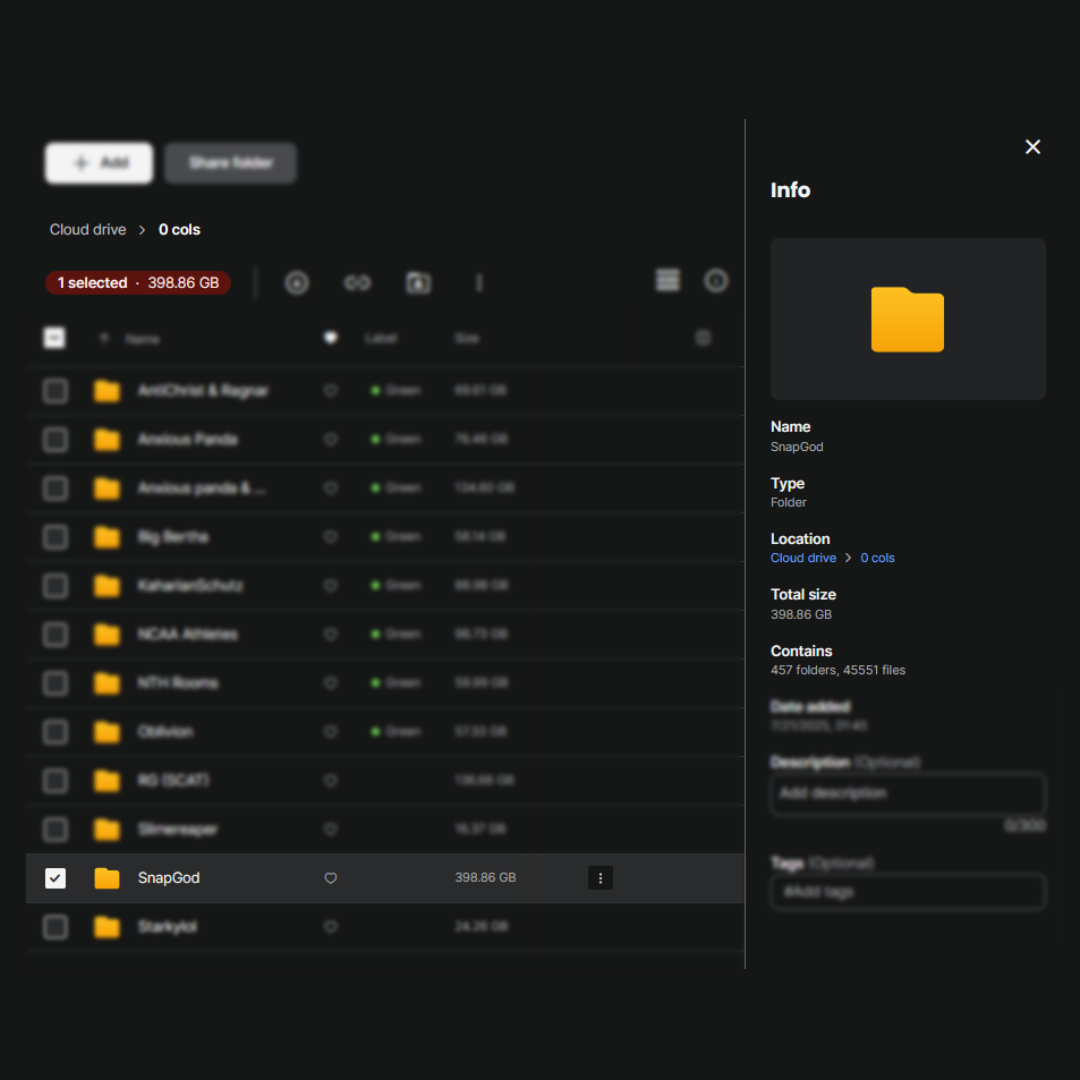This screenshot has width=1080, height=1080.
Task: Click the favourite heart on the selected row
Action: [x=331, y=878]
